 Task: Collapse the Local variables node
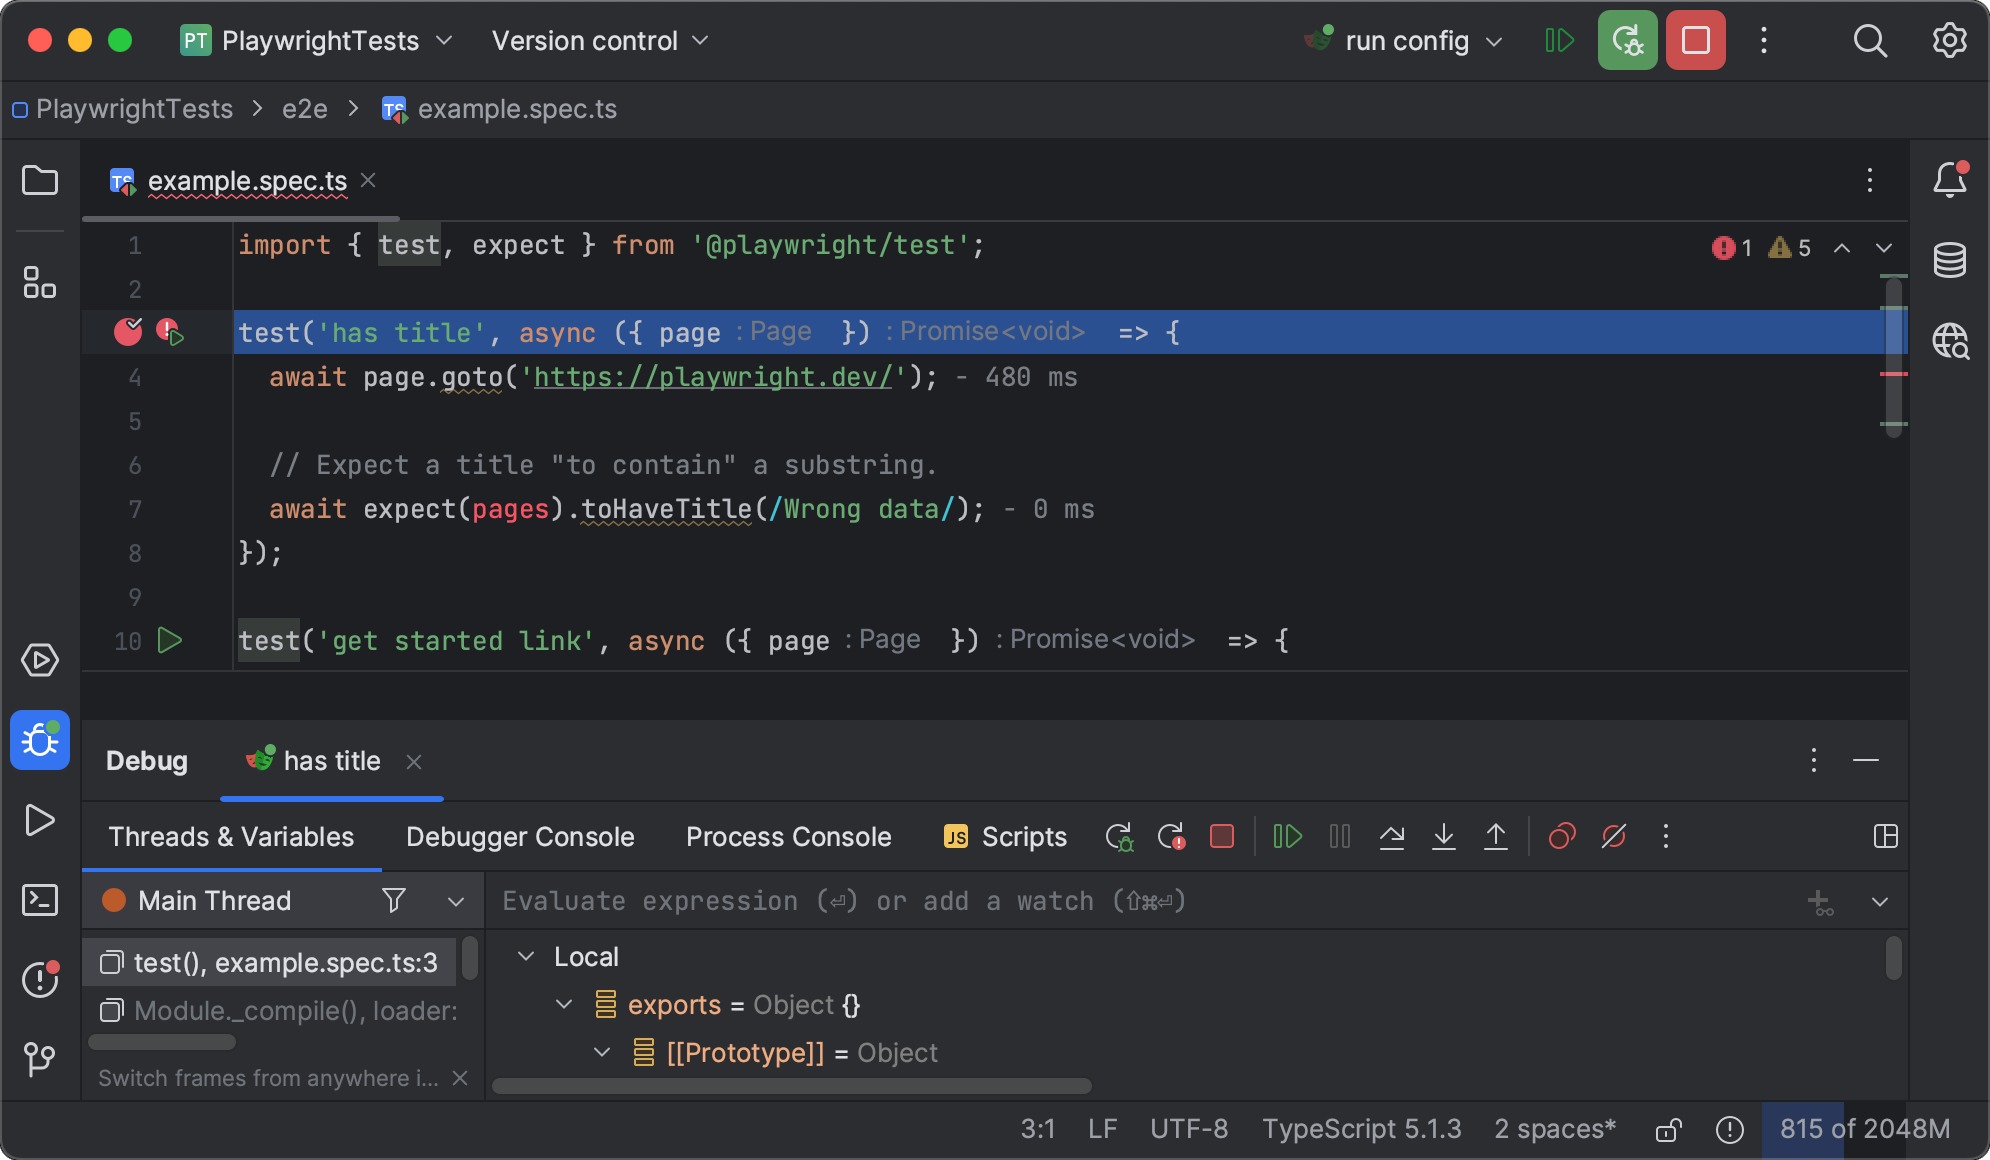point(528,956)
